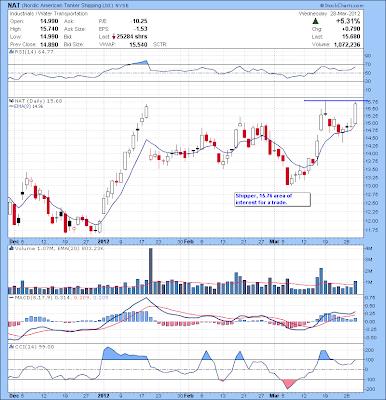Click the small icon before the RSI(14) label
Screen dimensions: 386x400
[11, 52]
